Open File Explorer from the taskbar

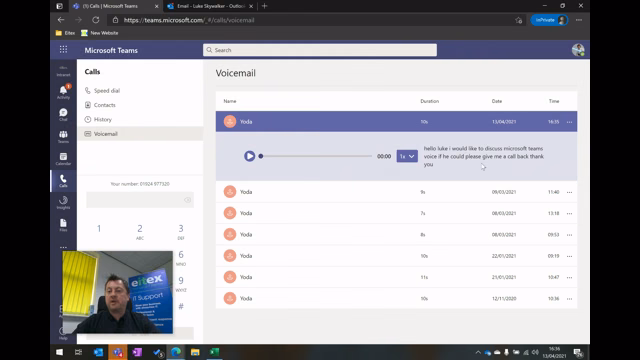tap(195, 352)
